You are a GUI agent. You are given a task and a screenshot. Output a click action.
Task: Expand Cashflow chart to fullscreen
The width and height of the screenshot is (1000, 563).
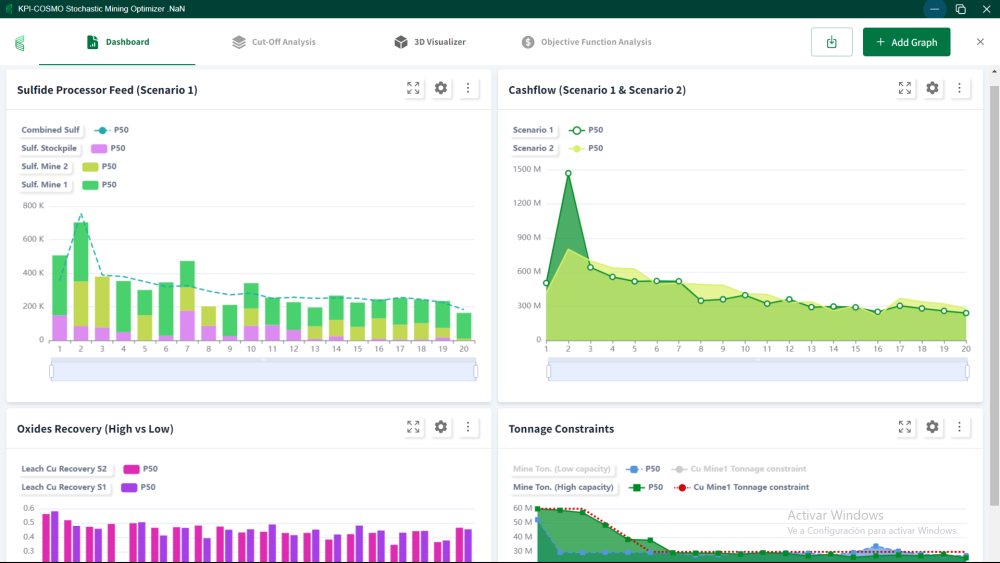tap(905, 89)
